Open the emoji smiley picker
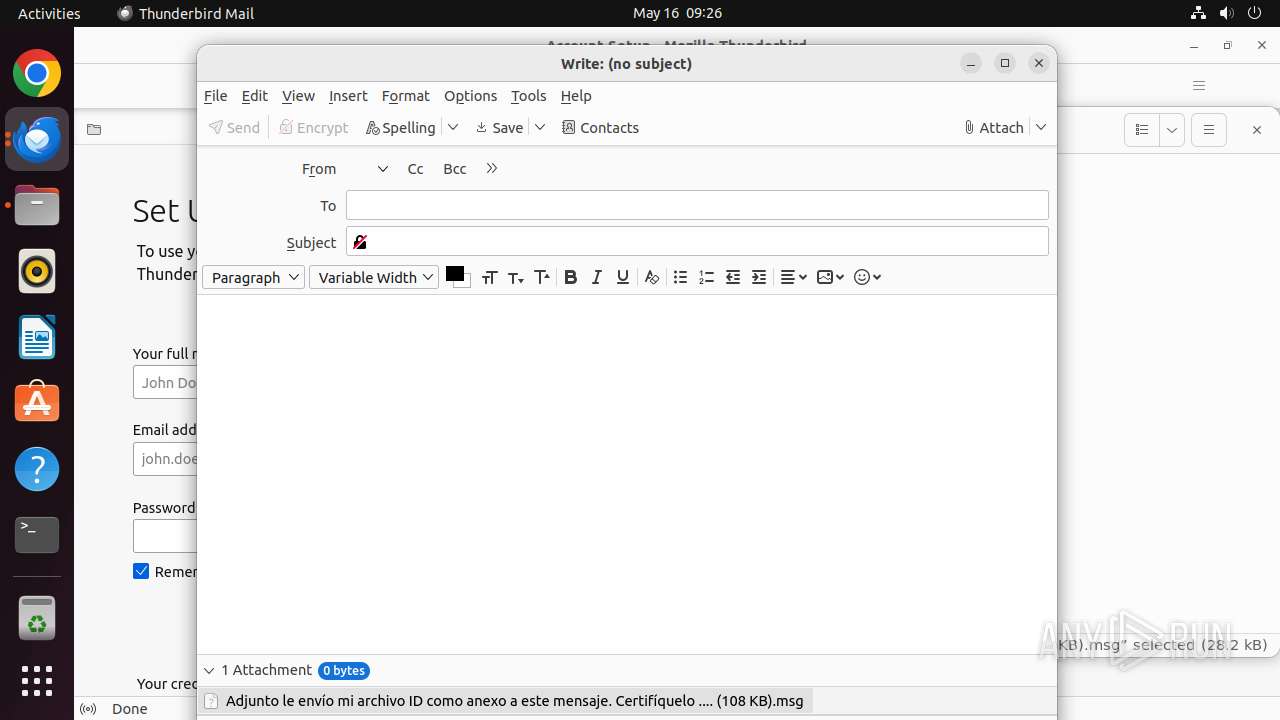This screenshot has height=720, width=1280. coord(867,277)
